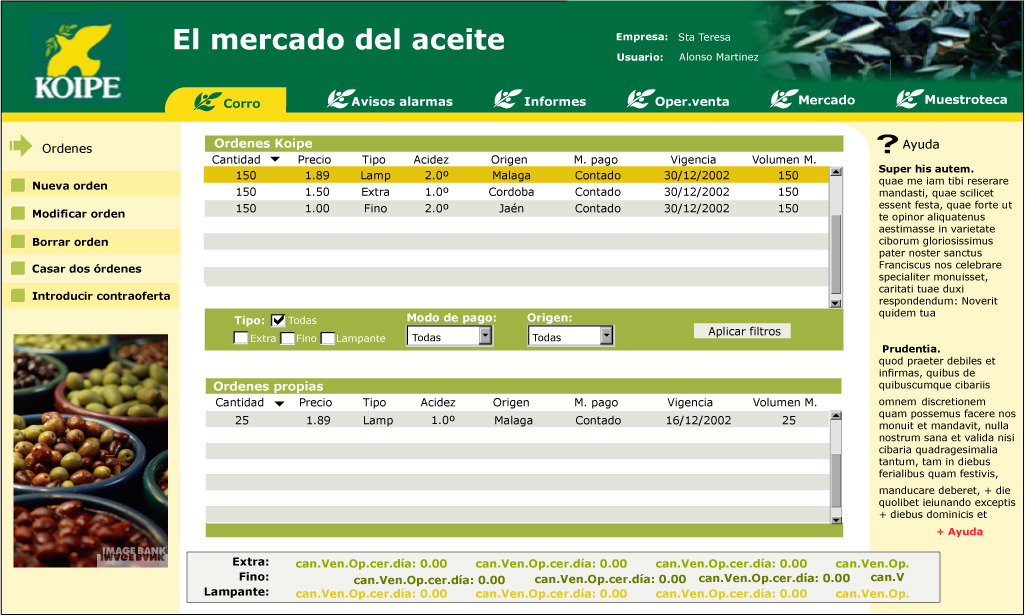Click the Volumen M. header in Ordenes Koipe

point(784,160)
